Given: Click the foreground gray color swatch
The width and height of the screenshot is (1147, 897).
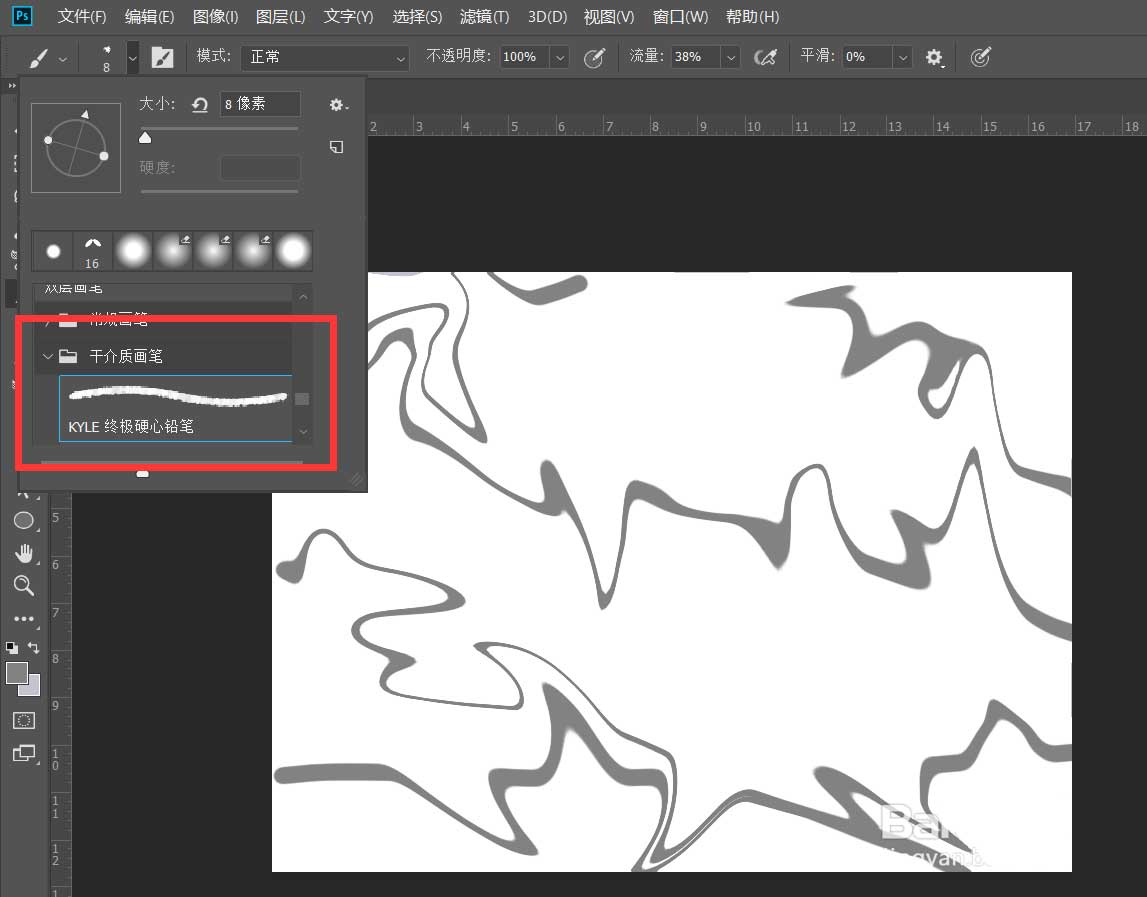Looking at the screenshot, I should (17, 672).
